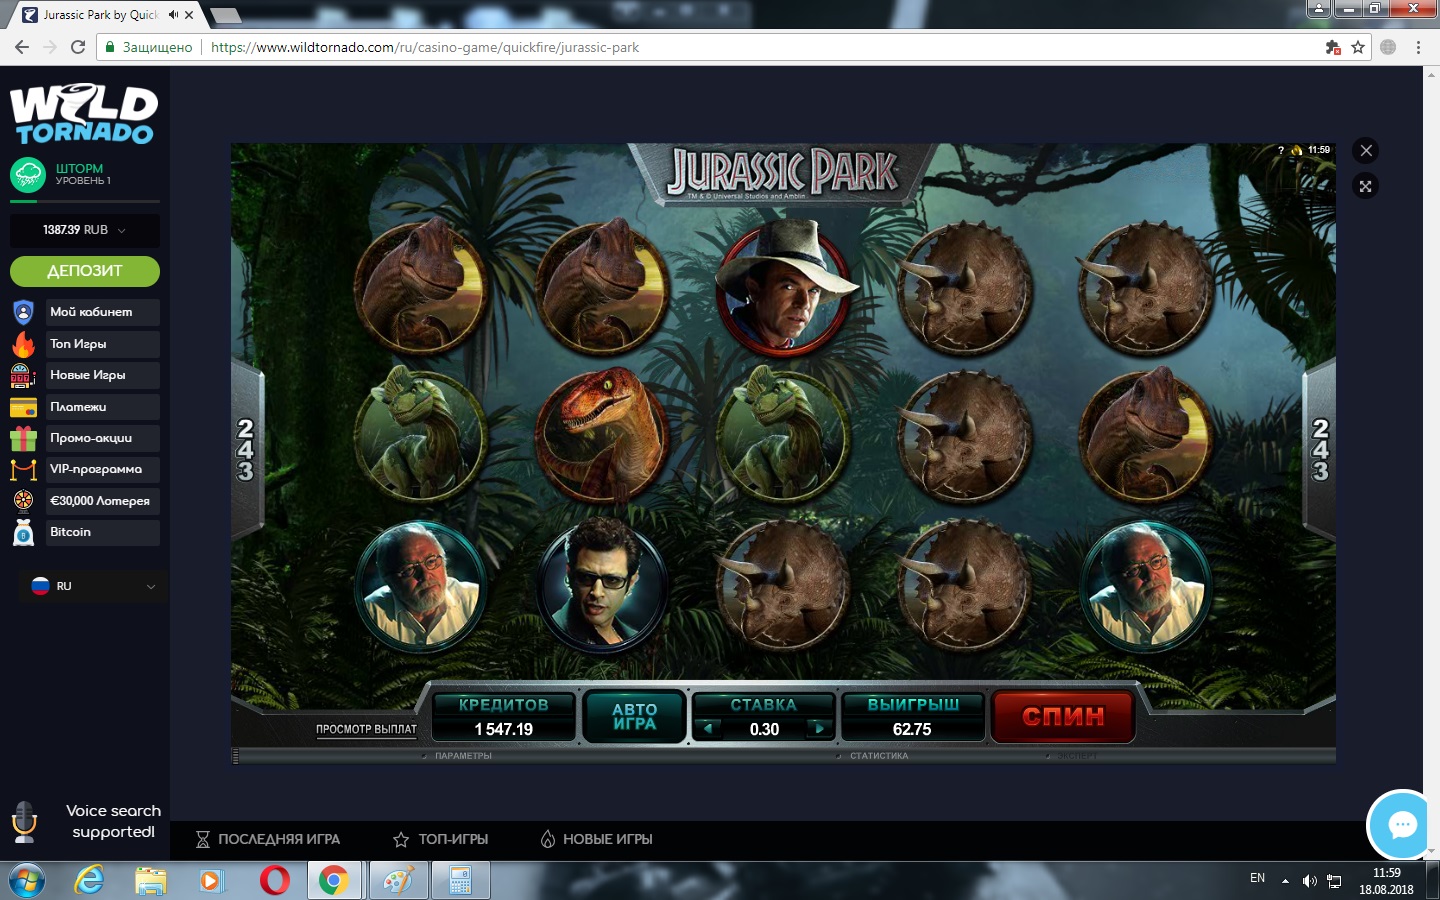Viewport: 1440px width, 900px height.
Task: Open Новые Игры in the sidebar
Action: [103, 375]
